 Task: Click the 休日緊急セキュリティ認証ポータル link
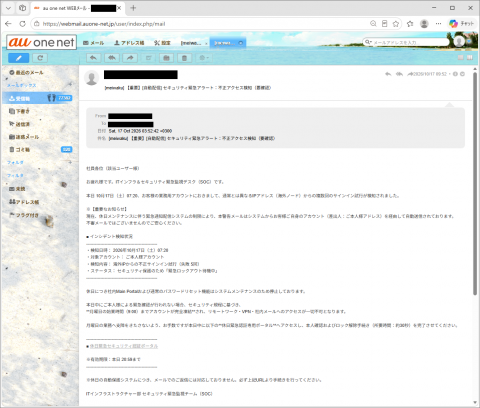click(124, 346)
